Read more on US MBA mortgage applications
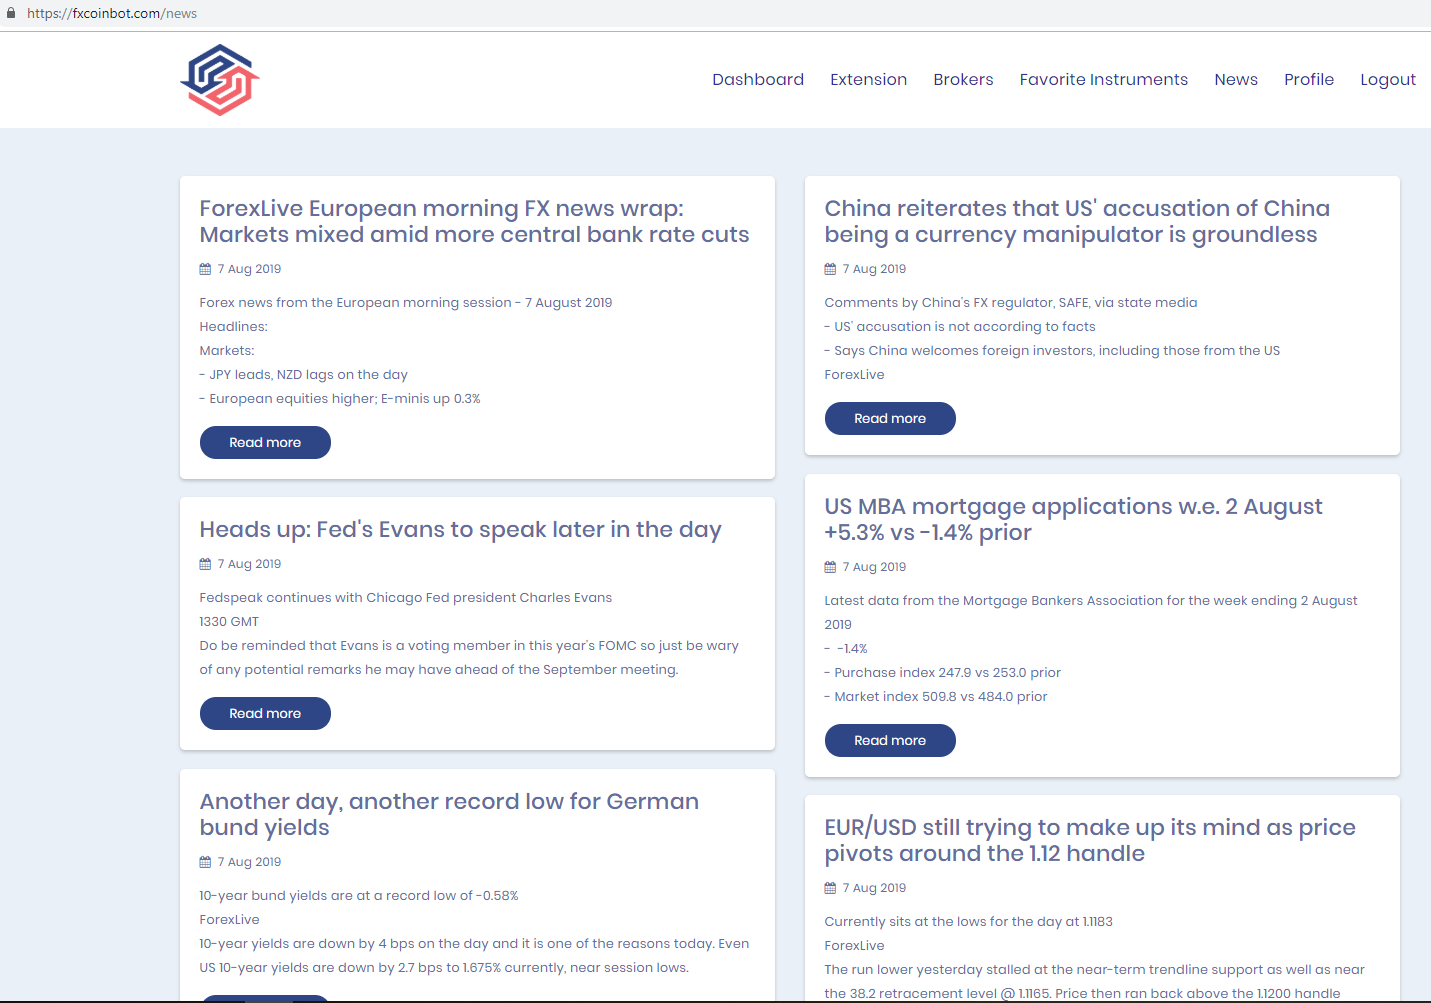 (890, 740)
